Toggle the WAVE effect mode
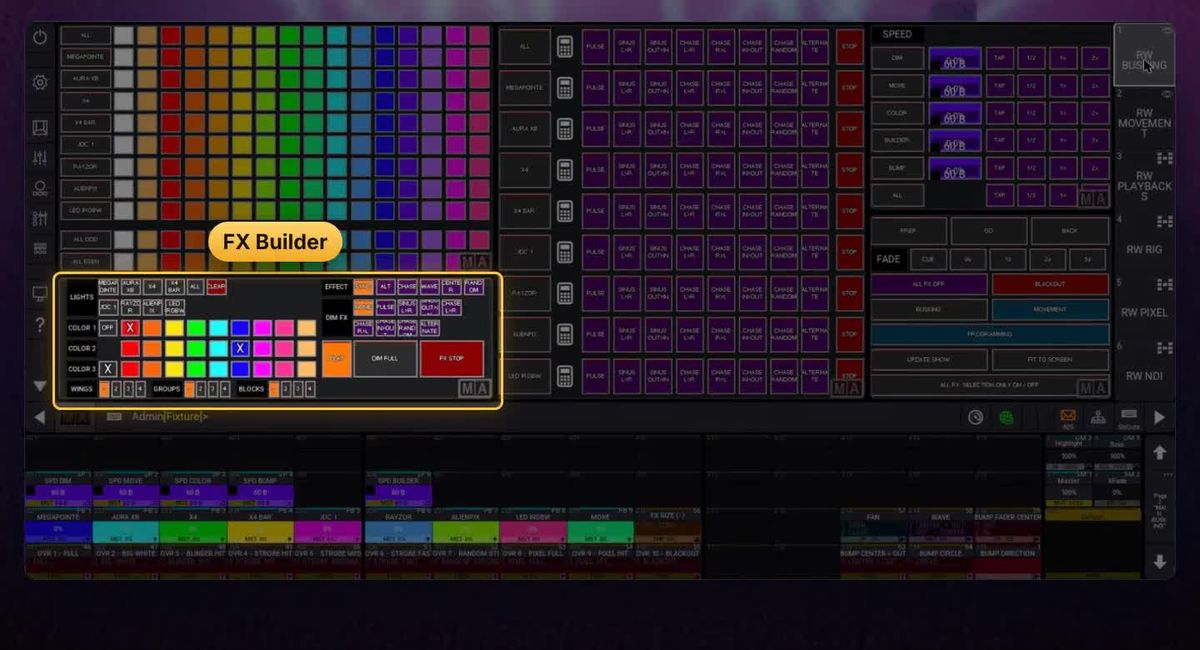This screenshot has width=1200, height=650. tap(429, 287)
